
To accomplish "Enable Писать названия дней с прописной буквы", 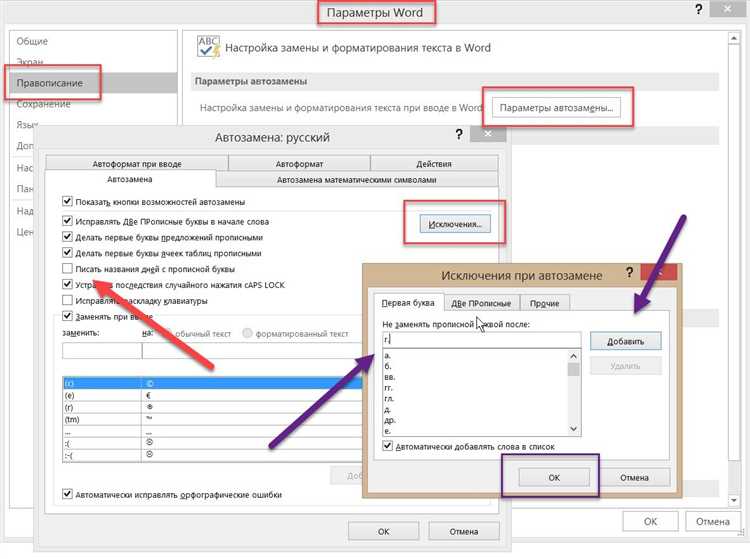I will 67,268.
